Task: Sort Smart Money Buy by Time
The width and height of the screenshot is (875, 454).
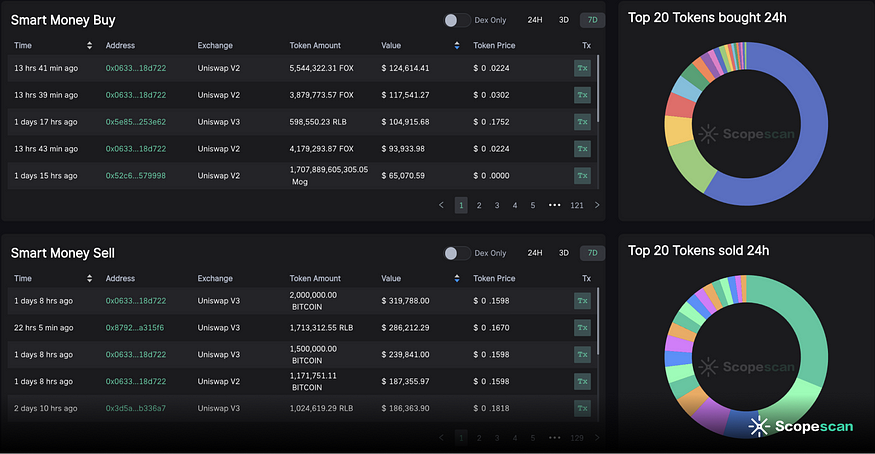Action: click(90, 45)
